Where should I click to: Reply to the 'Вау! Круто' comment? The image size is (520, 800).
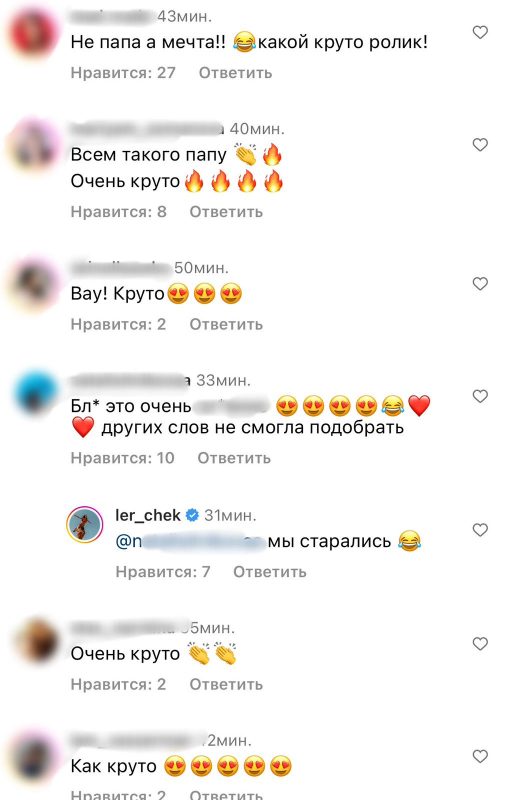tap(226, 324)
